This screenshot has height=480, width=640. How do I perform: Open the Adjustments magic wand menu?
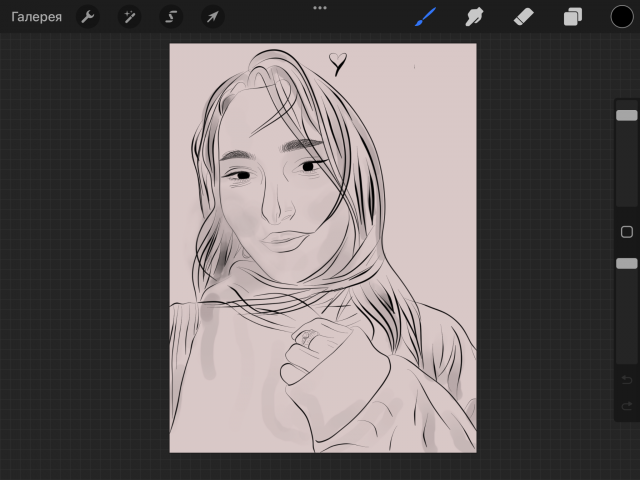[x=129, y=17]
